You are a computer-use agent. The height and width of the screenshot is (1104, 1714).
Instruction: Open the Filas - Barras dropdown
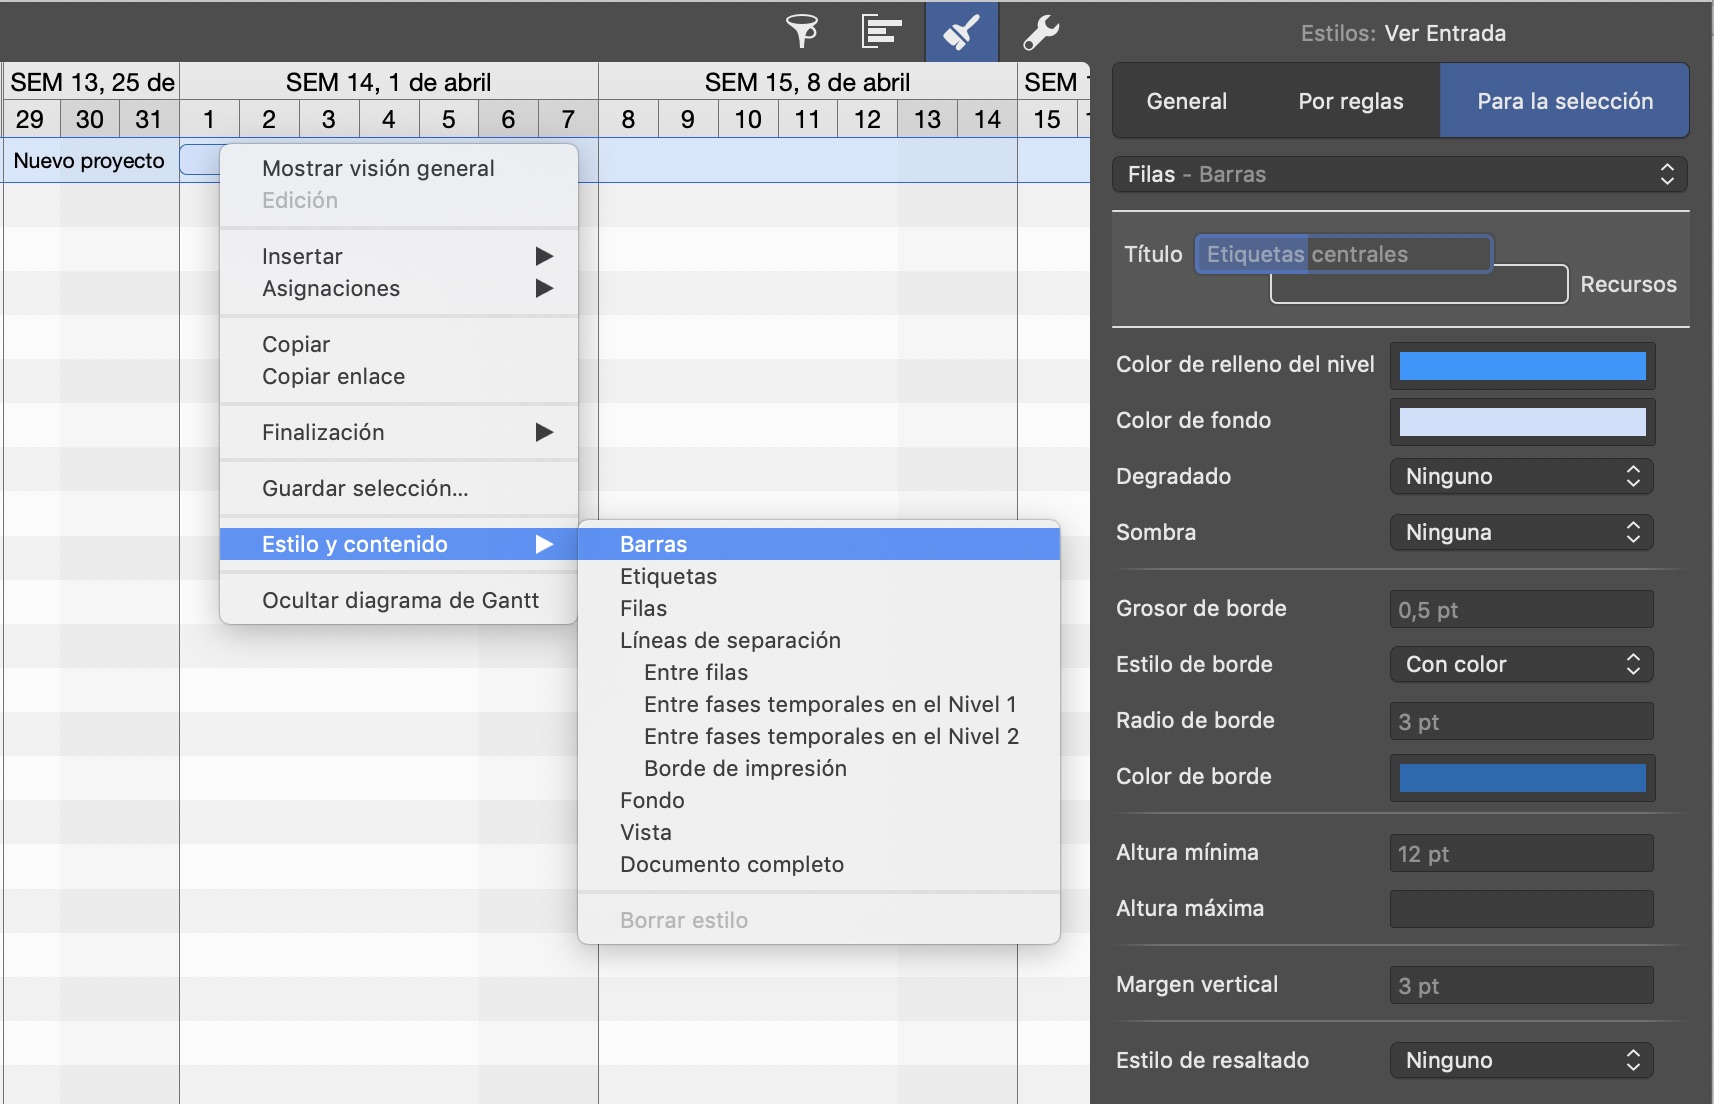click(1399, 174)
